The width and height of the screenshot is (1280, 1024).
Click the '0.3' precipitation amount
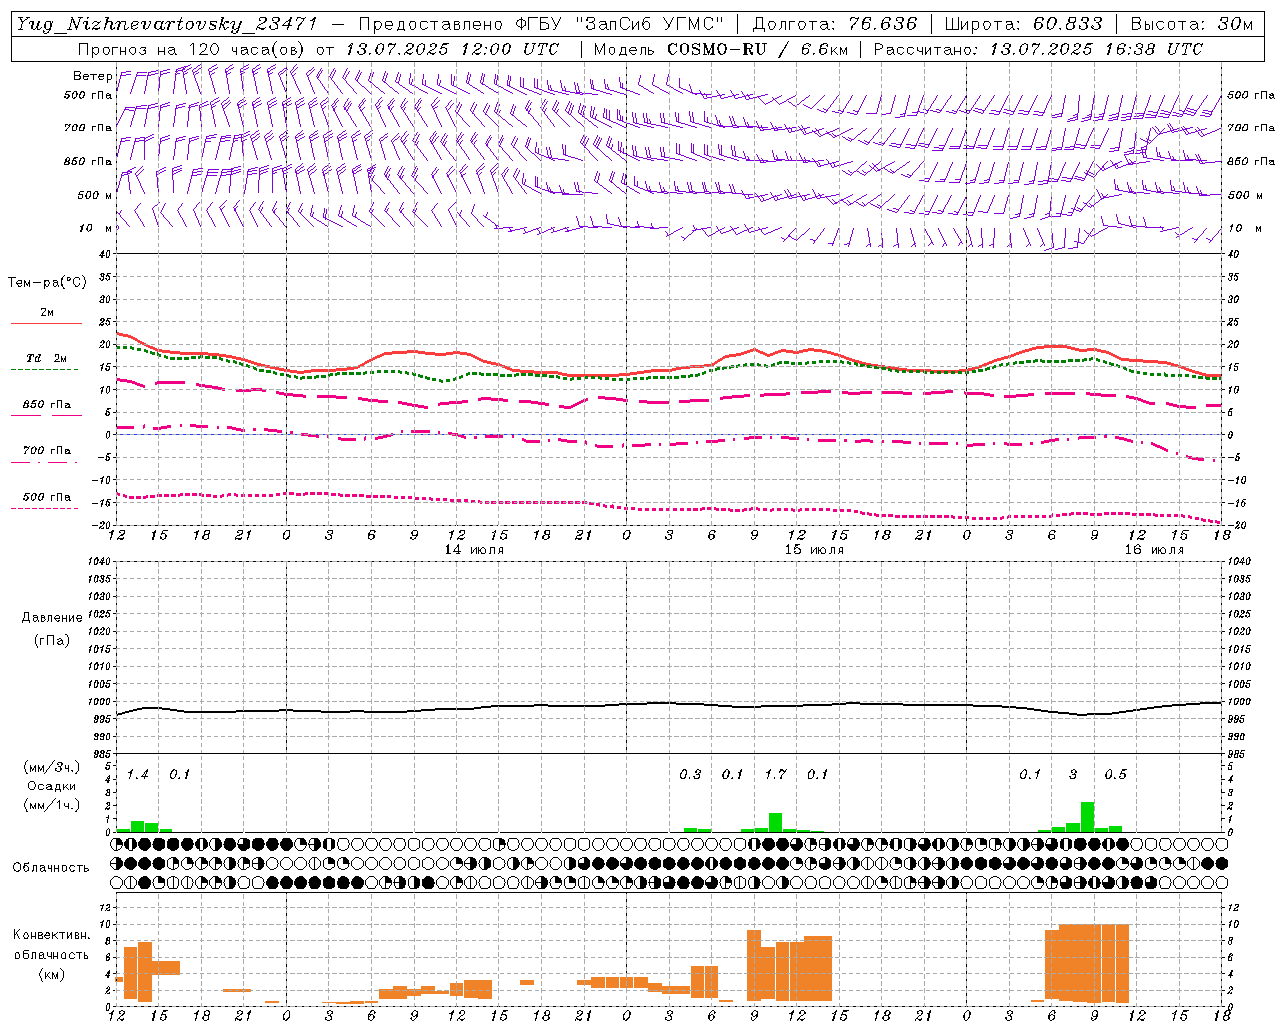[x=690, y=775]
